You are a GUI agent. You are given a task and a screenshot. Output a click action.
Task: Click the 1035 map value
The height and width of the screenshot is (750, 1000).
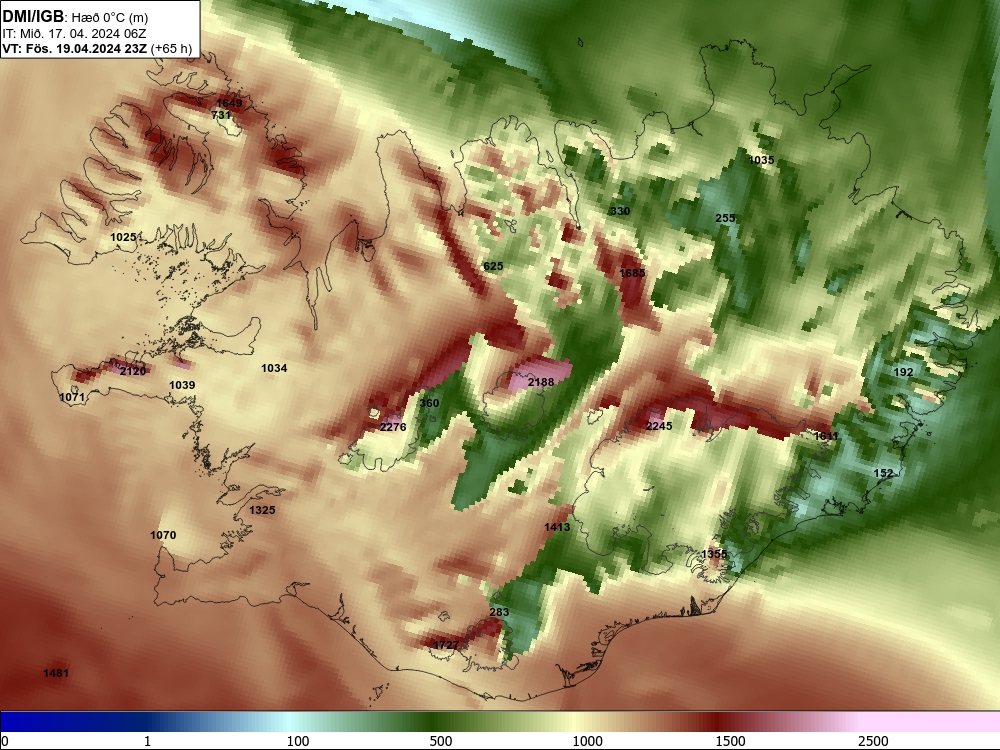(761, 160)
